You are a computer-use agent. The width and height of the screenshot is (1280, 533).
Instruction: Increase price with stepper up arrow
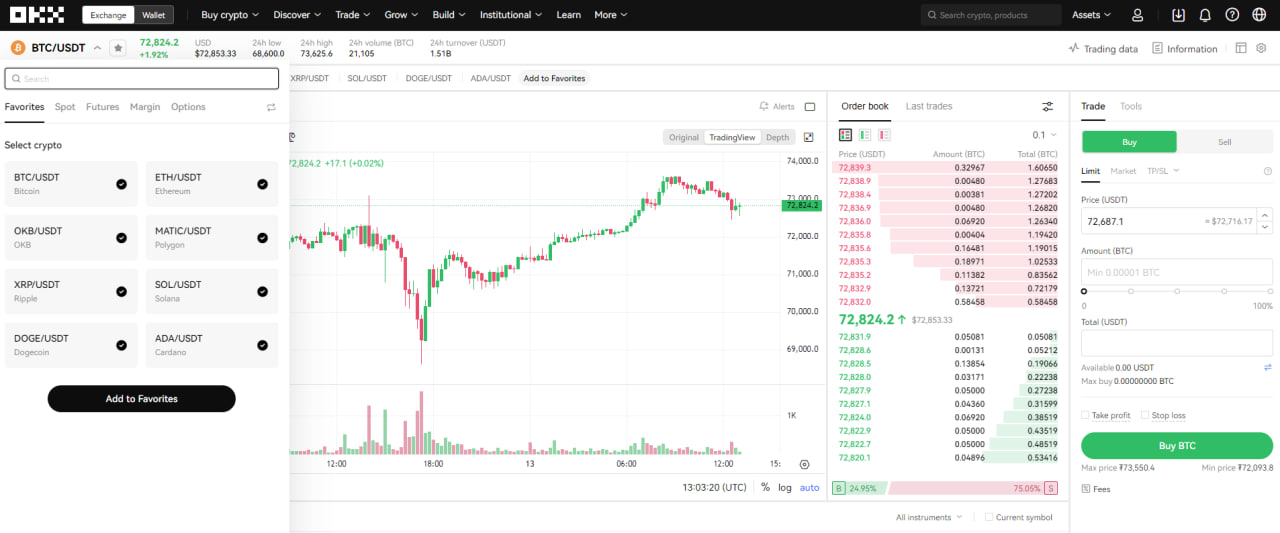(x=1265, y=215)
